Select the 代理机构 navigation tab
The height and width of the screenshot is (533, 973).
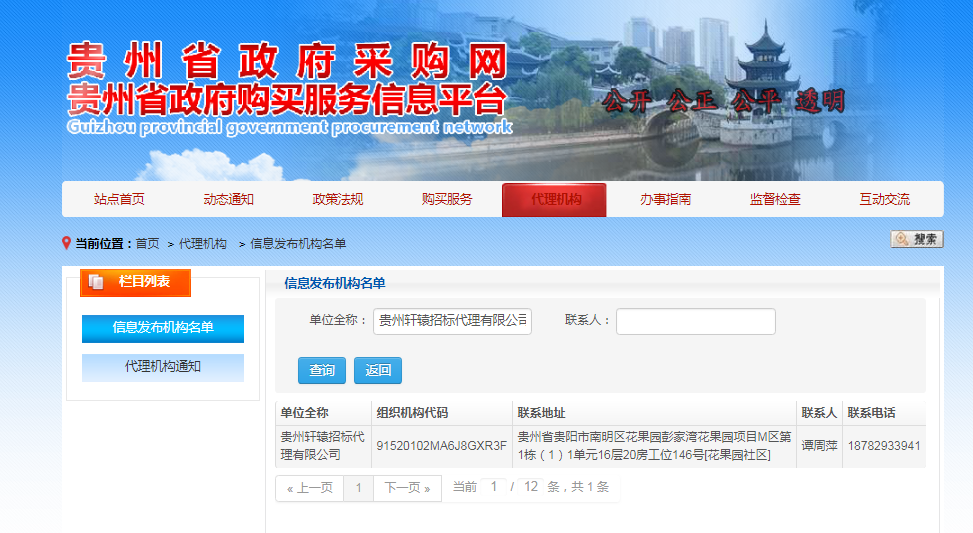pos(556,199)
